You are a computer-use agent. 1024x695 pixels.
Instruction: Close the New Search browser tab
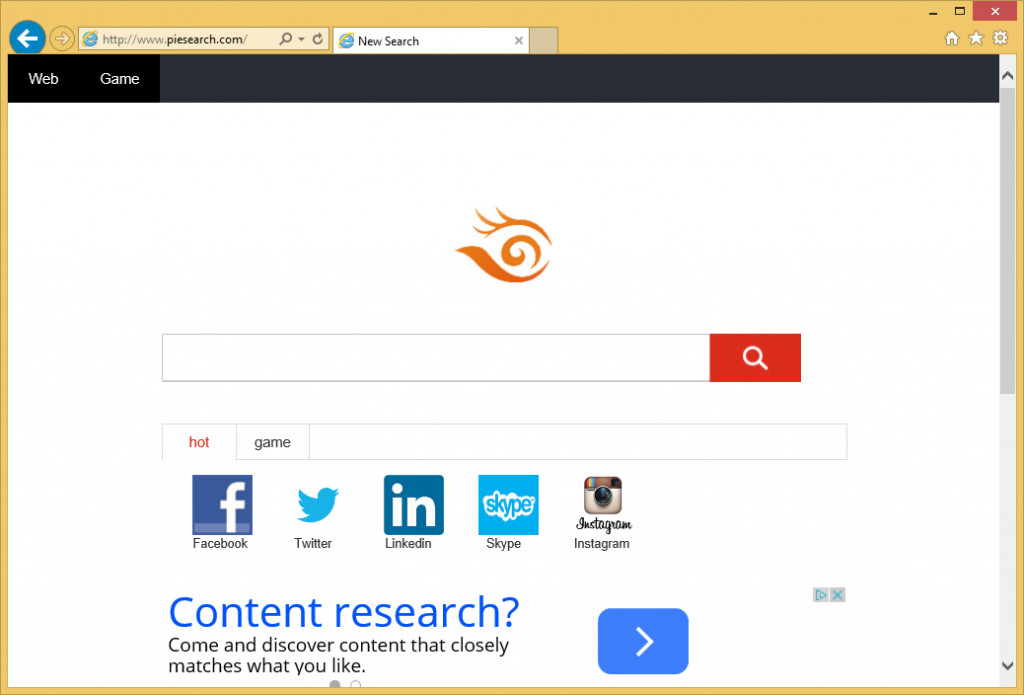(518, 41)
